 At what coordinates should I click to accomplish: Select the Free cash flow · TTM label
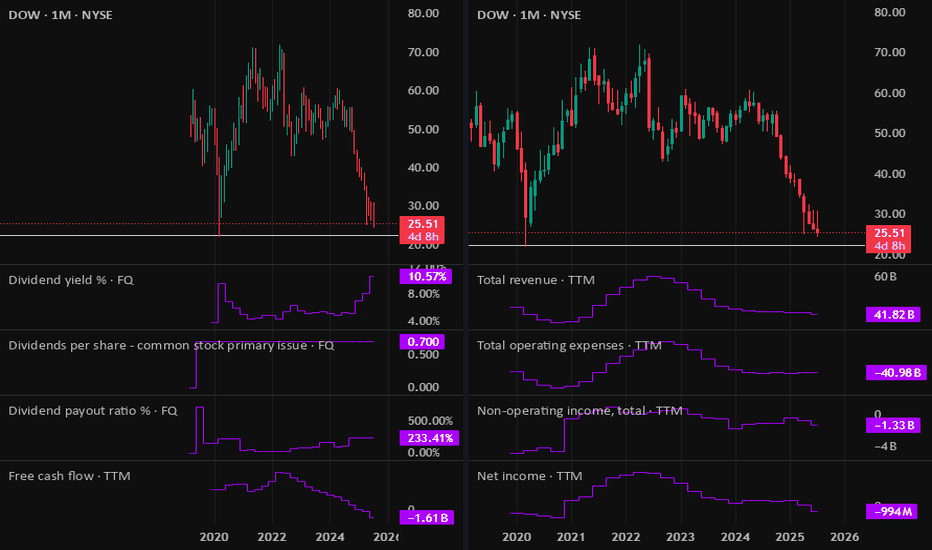69,476
